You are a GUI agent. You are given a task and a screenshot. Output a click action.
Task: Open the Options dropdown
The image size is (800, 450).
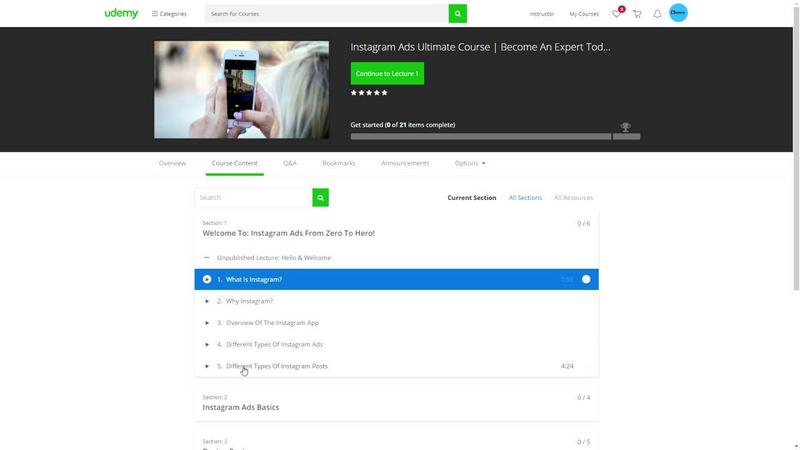(x=470, y=163)
